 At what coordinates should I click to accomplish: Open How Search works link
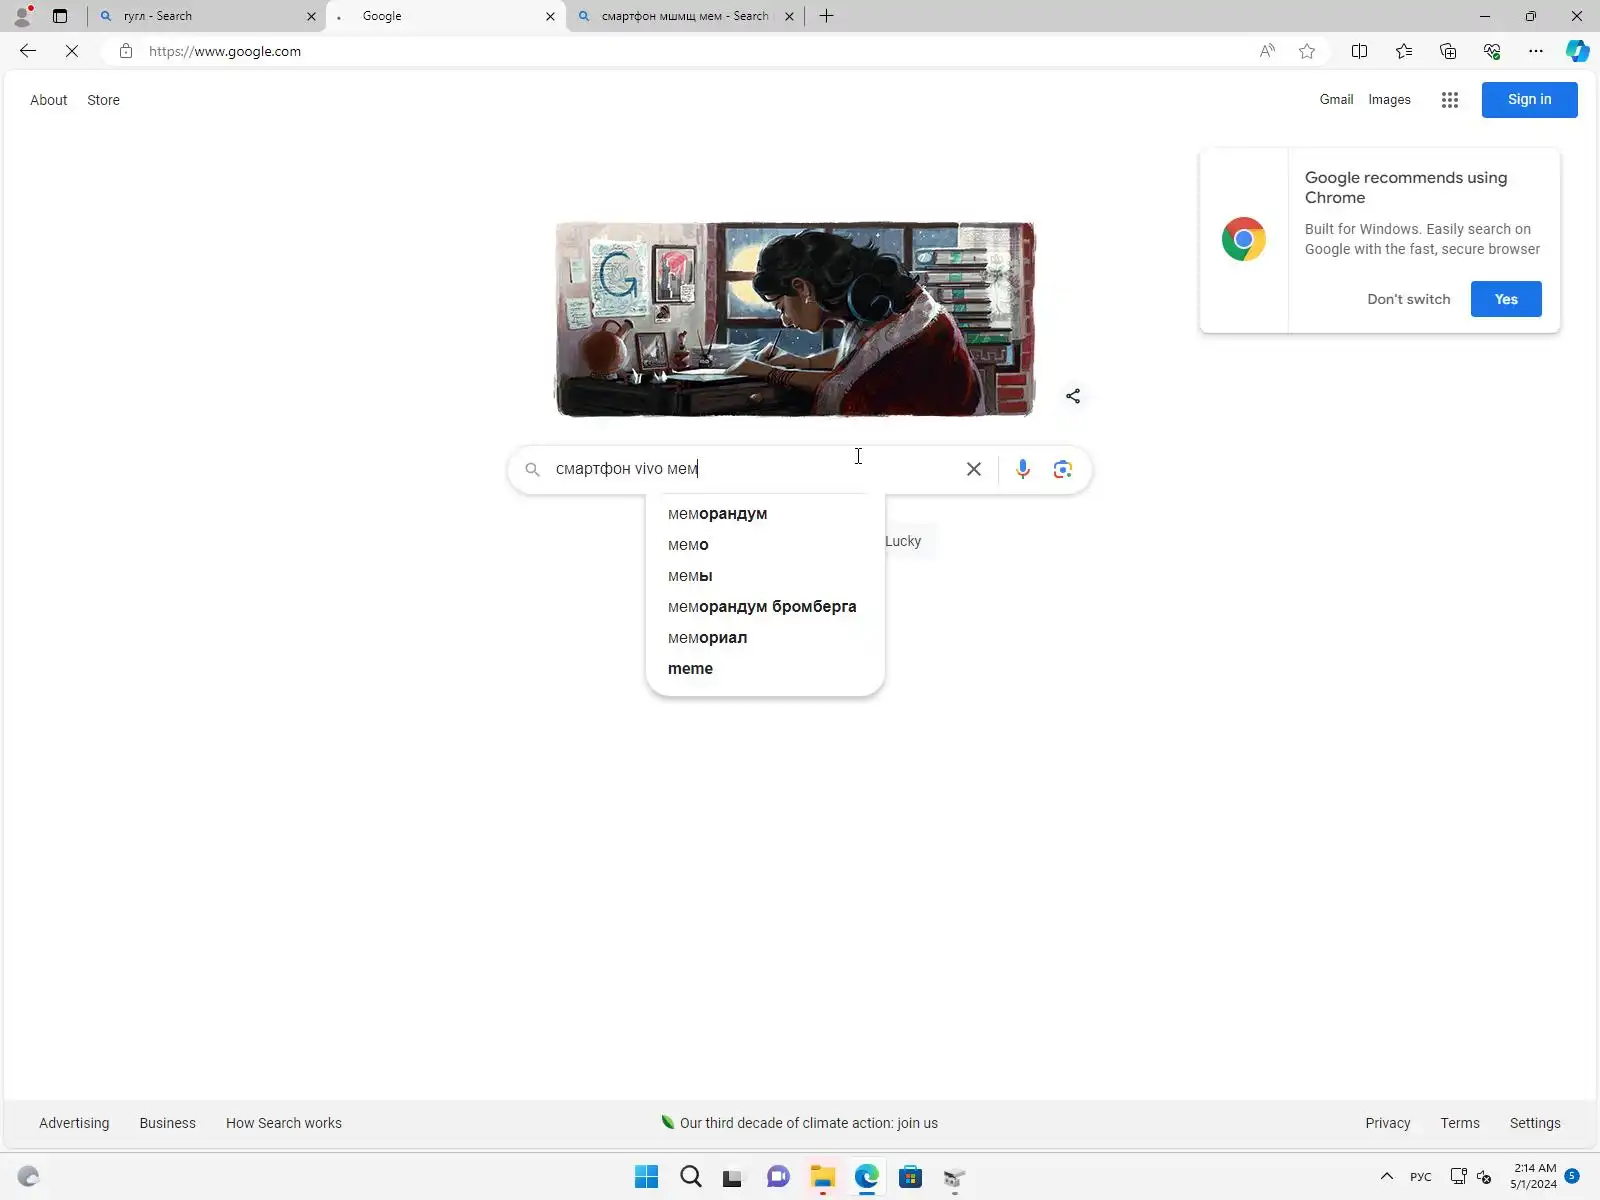[284, 1123]
